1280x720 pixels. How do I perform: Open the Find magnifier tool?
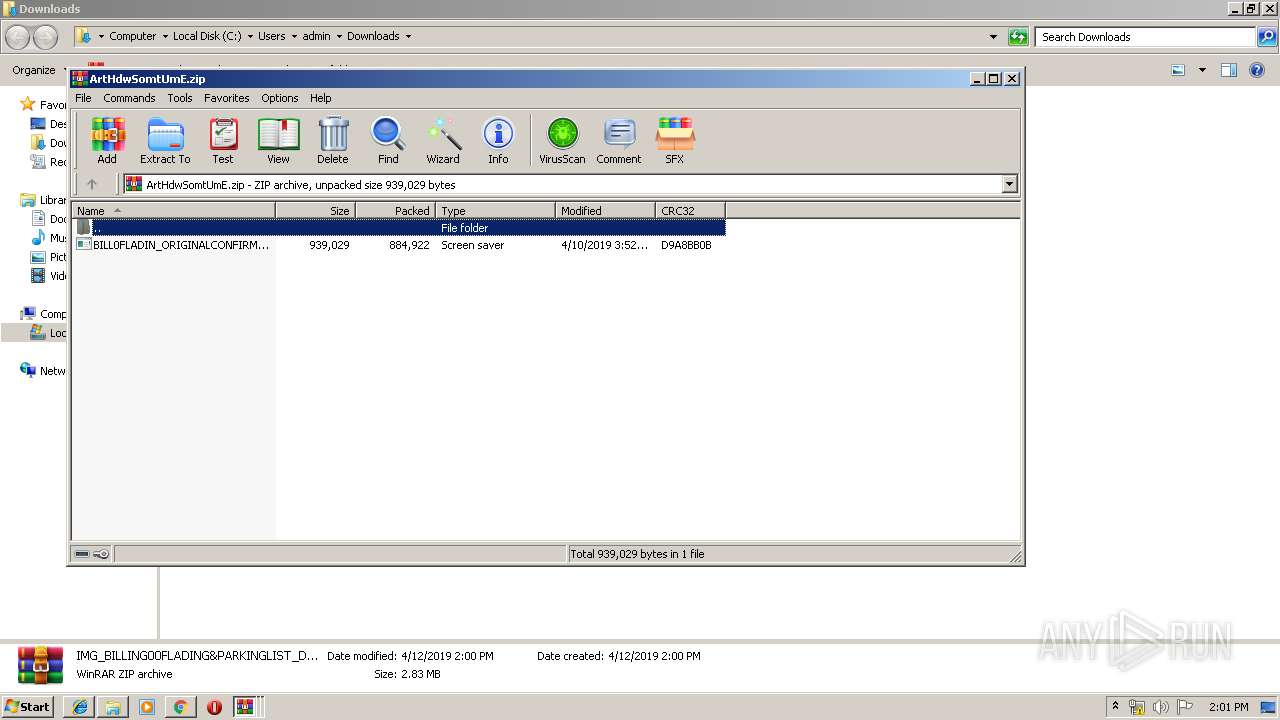[388, 140]
